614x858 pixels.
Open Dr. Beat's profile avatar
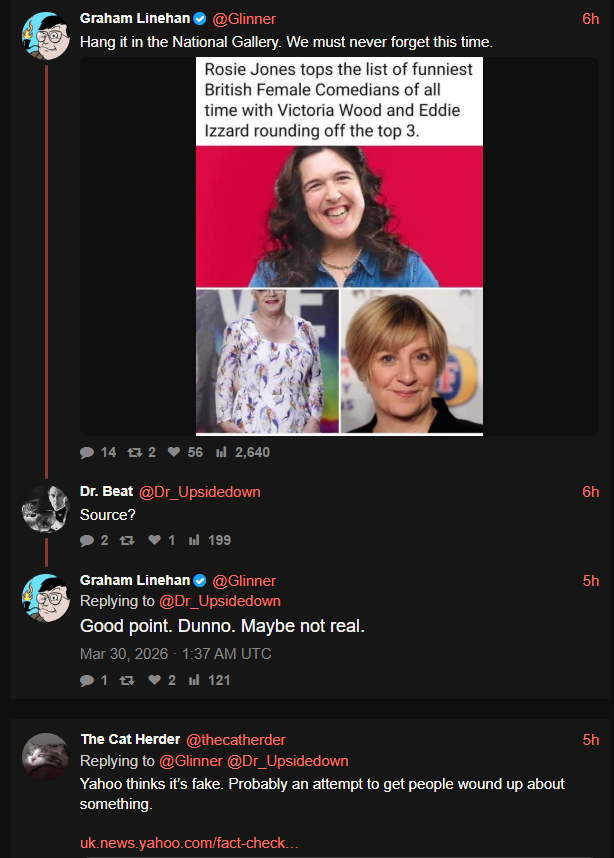pyautogui.click(x=45, y=509)
